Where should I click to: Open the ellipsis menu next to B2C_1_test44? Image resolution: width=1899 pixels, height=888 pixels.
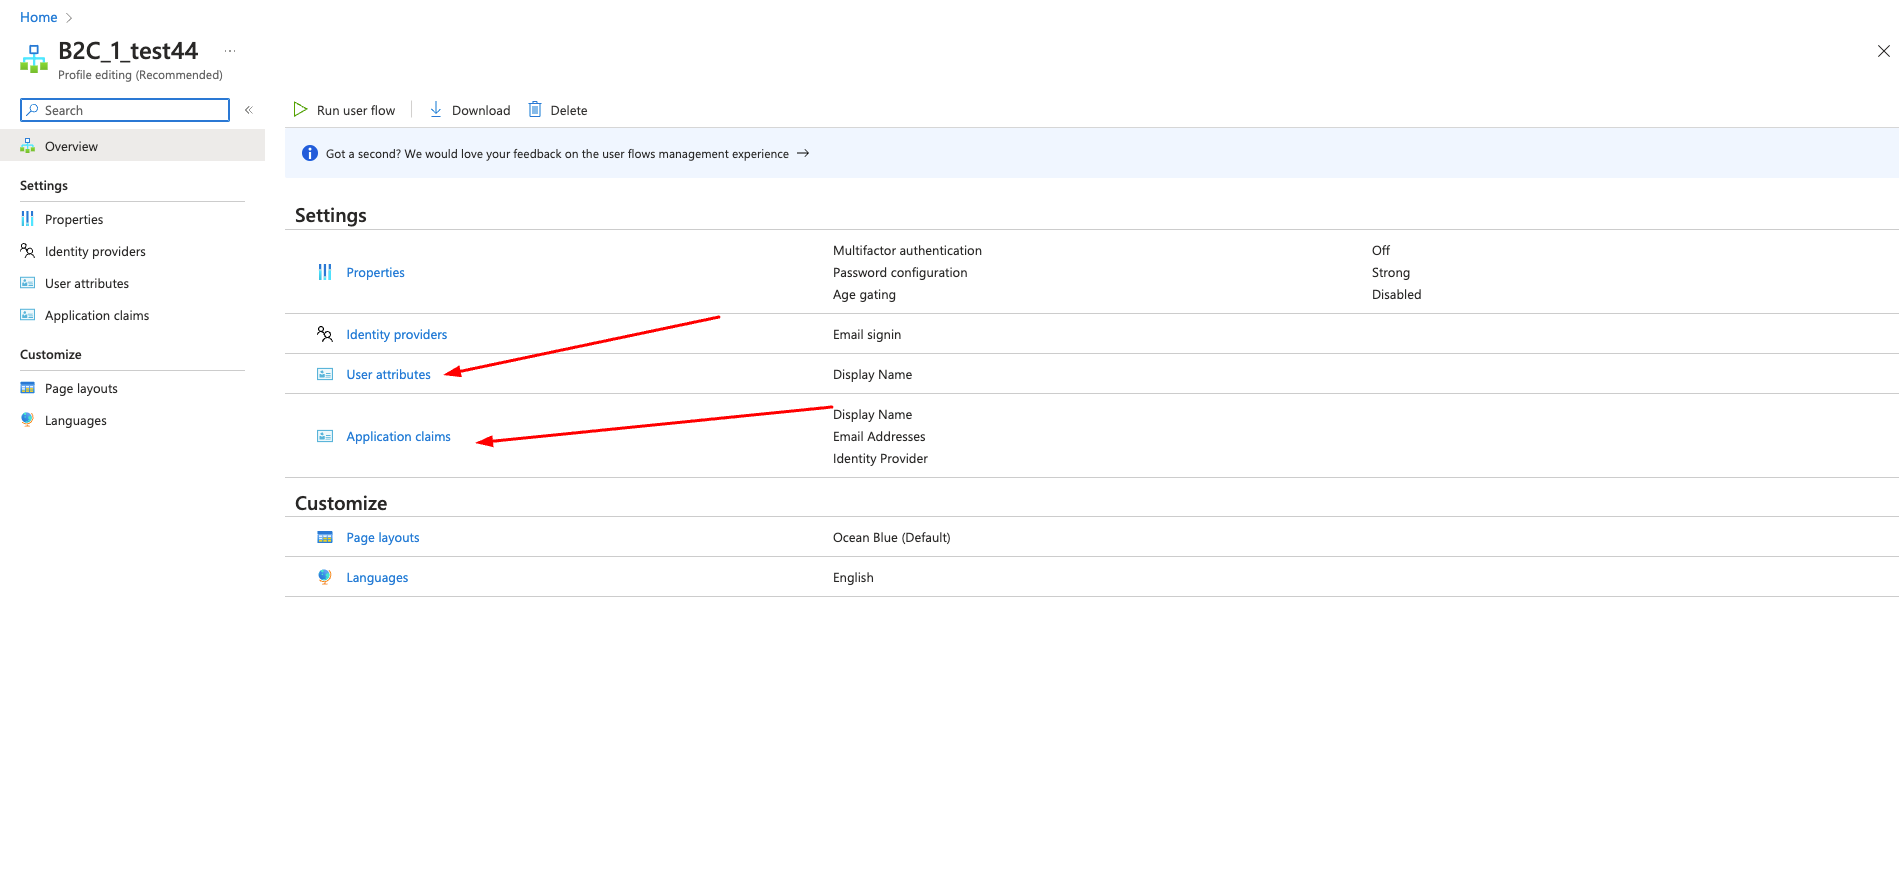pos(230,51)
